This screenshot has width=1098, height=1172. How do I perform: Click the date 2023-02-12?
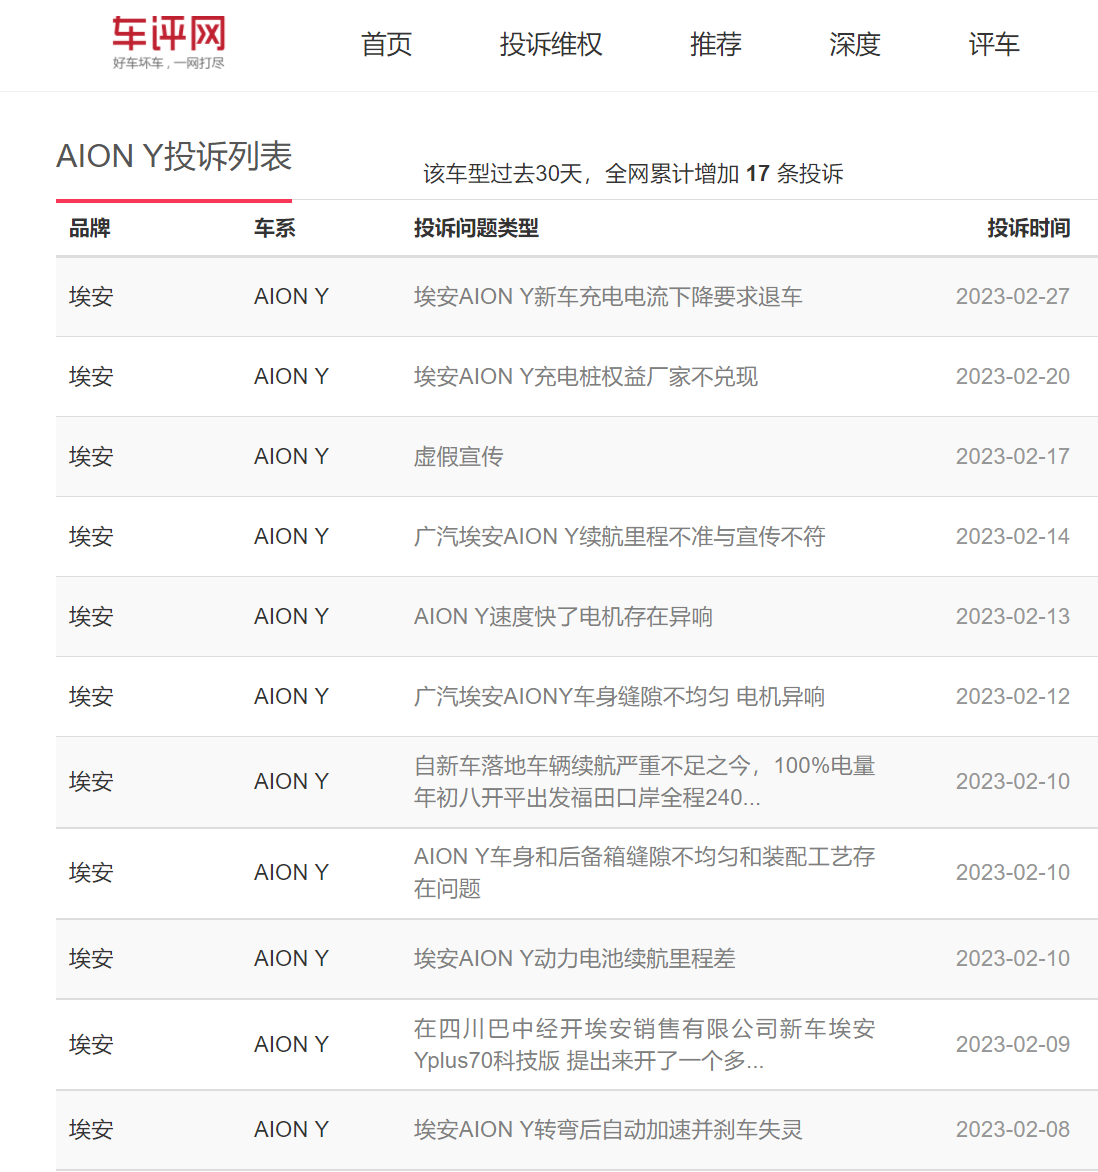(x=1013, y=697)
